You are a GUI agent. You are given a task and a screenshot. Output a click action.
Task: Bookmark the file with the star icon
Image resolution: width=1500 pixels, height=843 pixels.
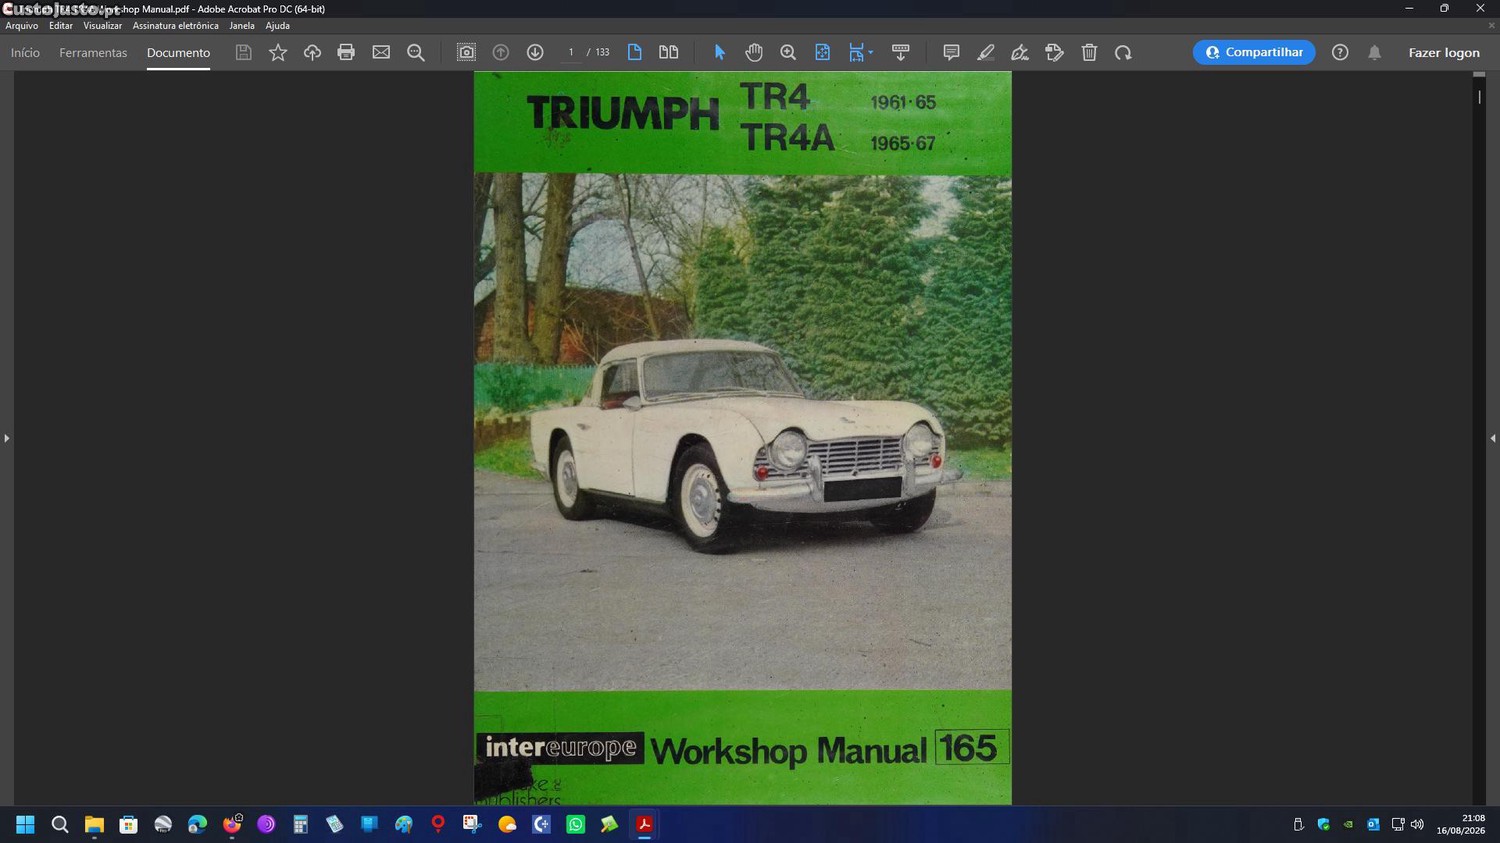(x=278, y=53)
